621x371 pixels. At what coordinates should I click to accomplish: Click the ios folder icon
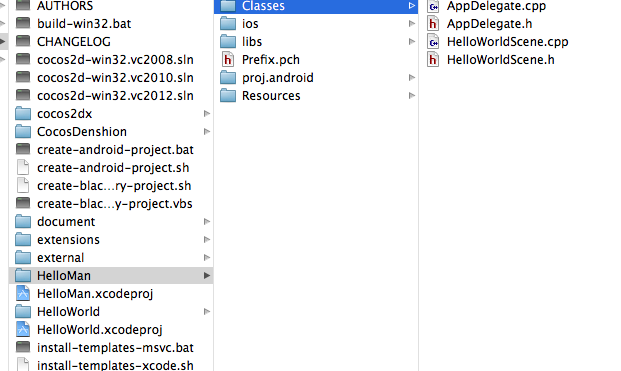228,23
